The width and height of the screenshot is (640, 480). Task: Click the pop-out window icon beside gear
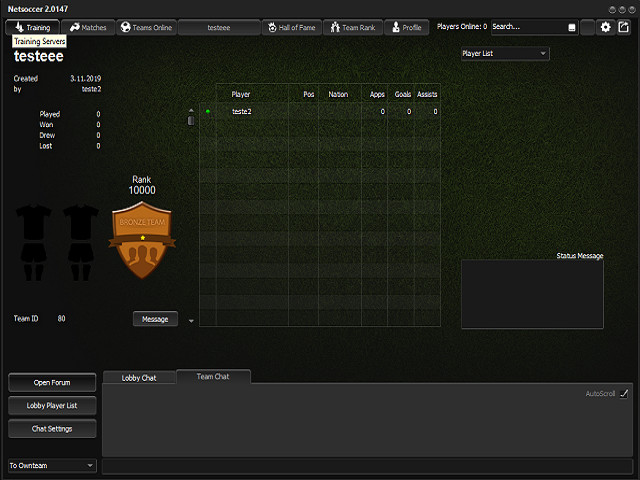pyautogui.click(x=625, y=27)
